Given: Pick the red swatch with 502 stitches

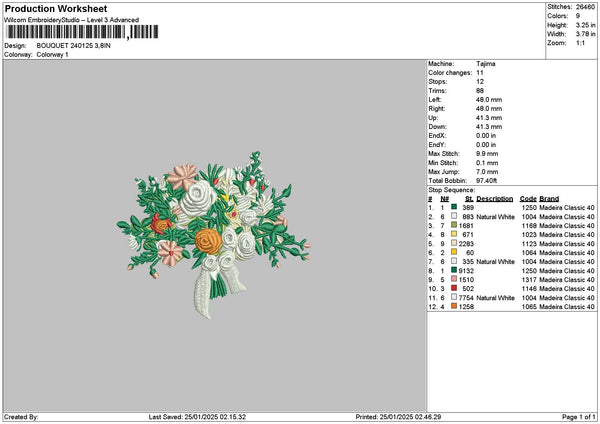Looking at the screenshot, I should [x=455, y=288].
